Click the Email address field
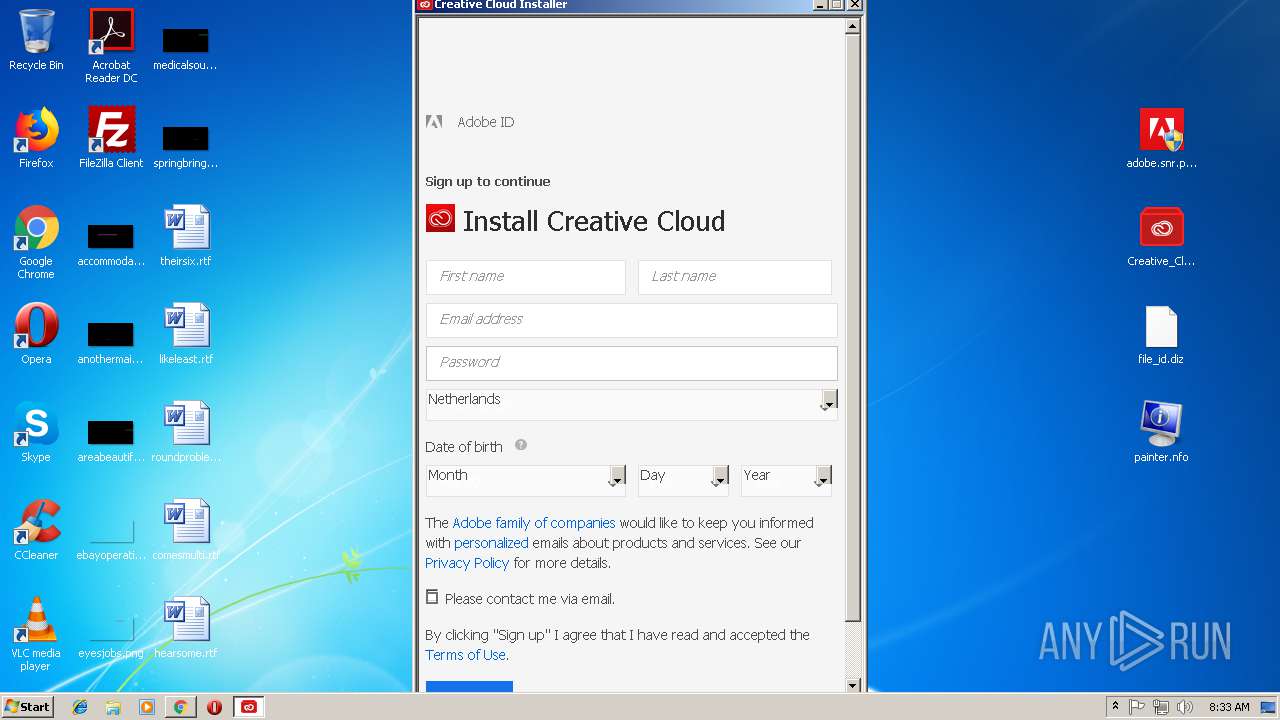1280x720 pixels. [x=632, y=320]
